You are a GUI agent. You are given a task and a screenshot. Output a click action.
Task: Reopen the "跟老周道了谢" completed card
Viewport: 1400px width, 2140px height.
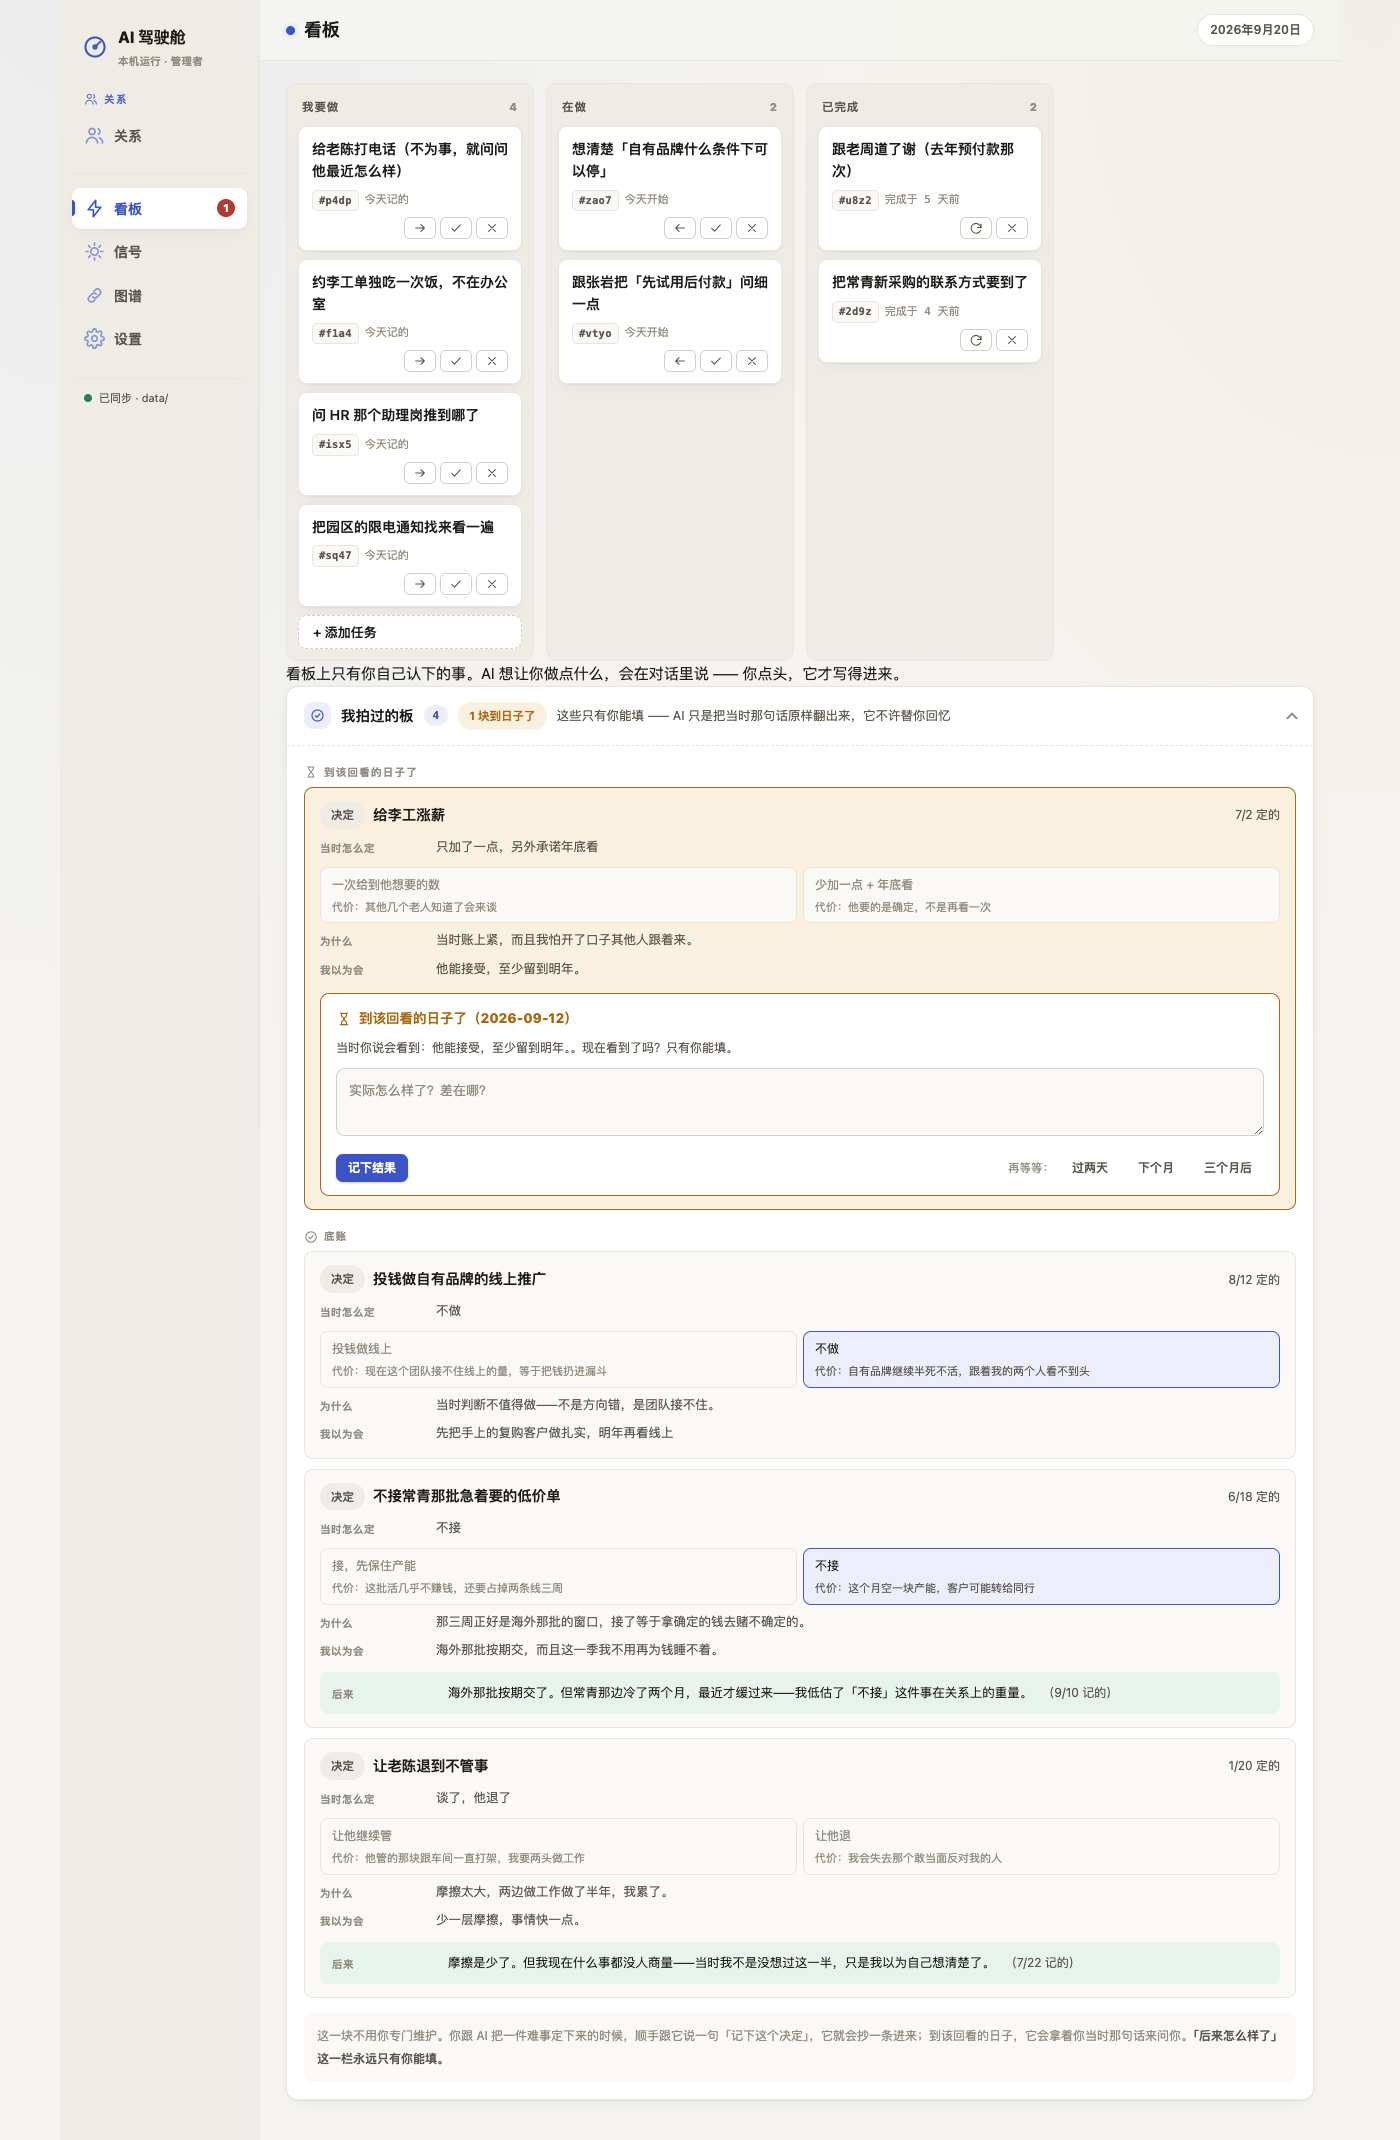click(x=976, y=228)
